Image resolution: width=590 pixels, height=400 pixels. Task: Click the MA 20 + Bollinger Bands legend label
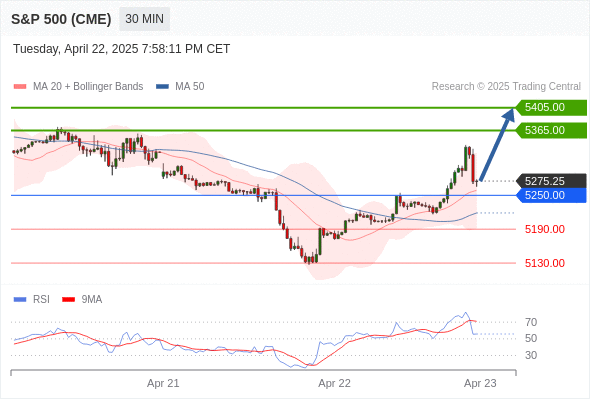click(88, 87)
